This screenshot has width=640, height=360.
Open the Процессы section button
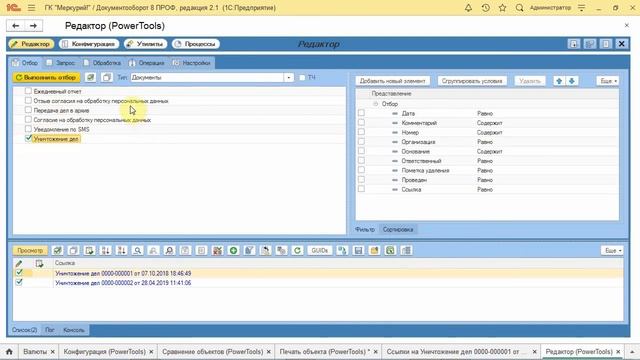[x=196, y=44]
